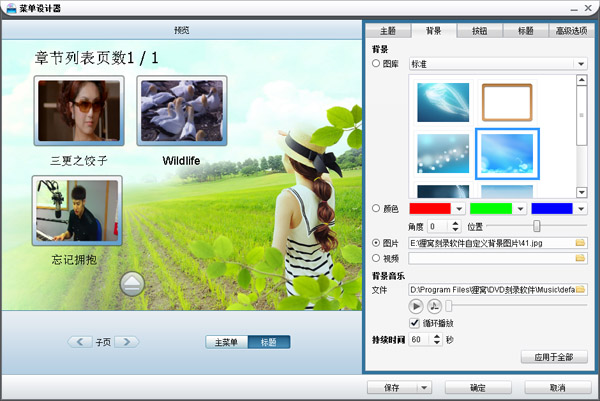Toggle the 循环播放 checkbox
The width and height of the screenshot is (600, 401).
click(x=415, y=323)
